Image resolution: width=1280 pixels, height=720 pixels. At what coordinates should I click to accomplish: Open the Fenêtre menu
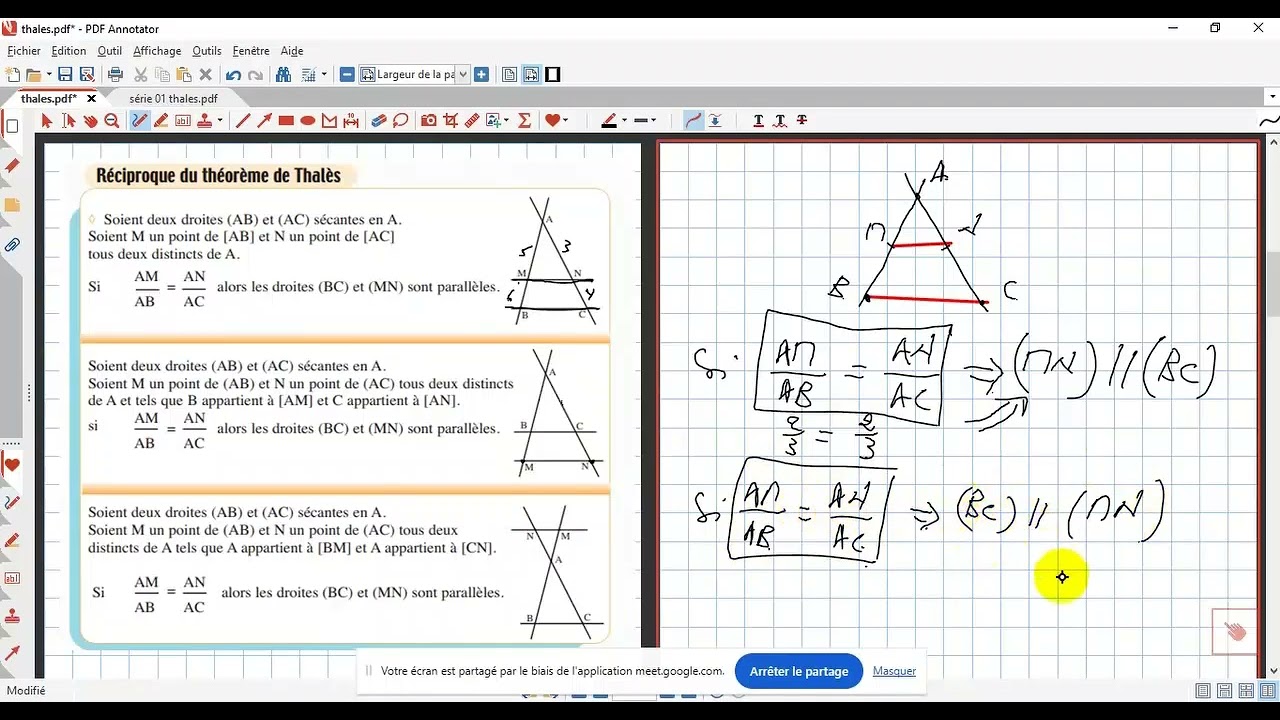[x=251, y=51]
